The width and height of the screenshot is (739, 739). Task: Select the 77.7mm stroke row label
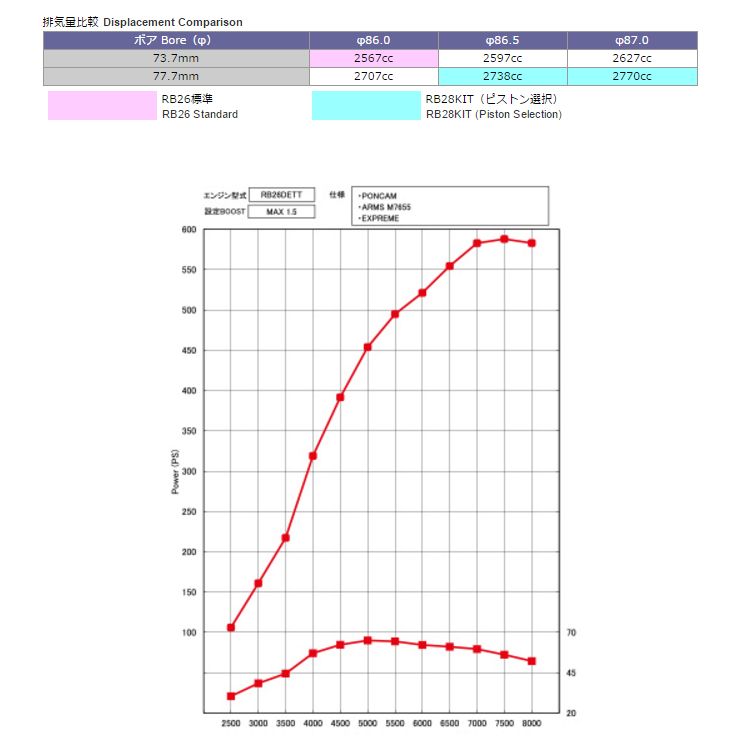[176, 75]
